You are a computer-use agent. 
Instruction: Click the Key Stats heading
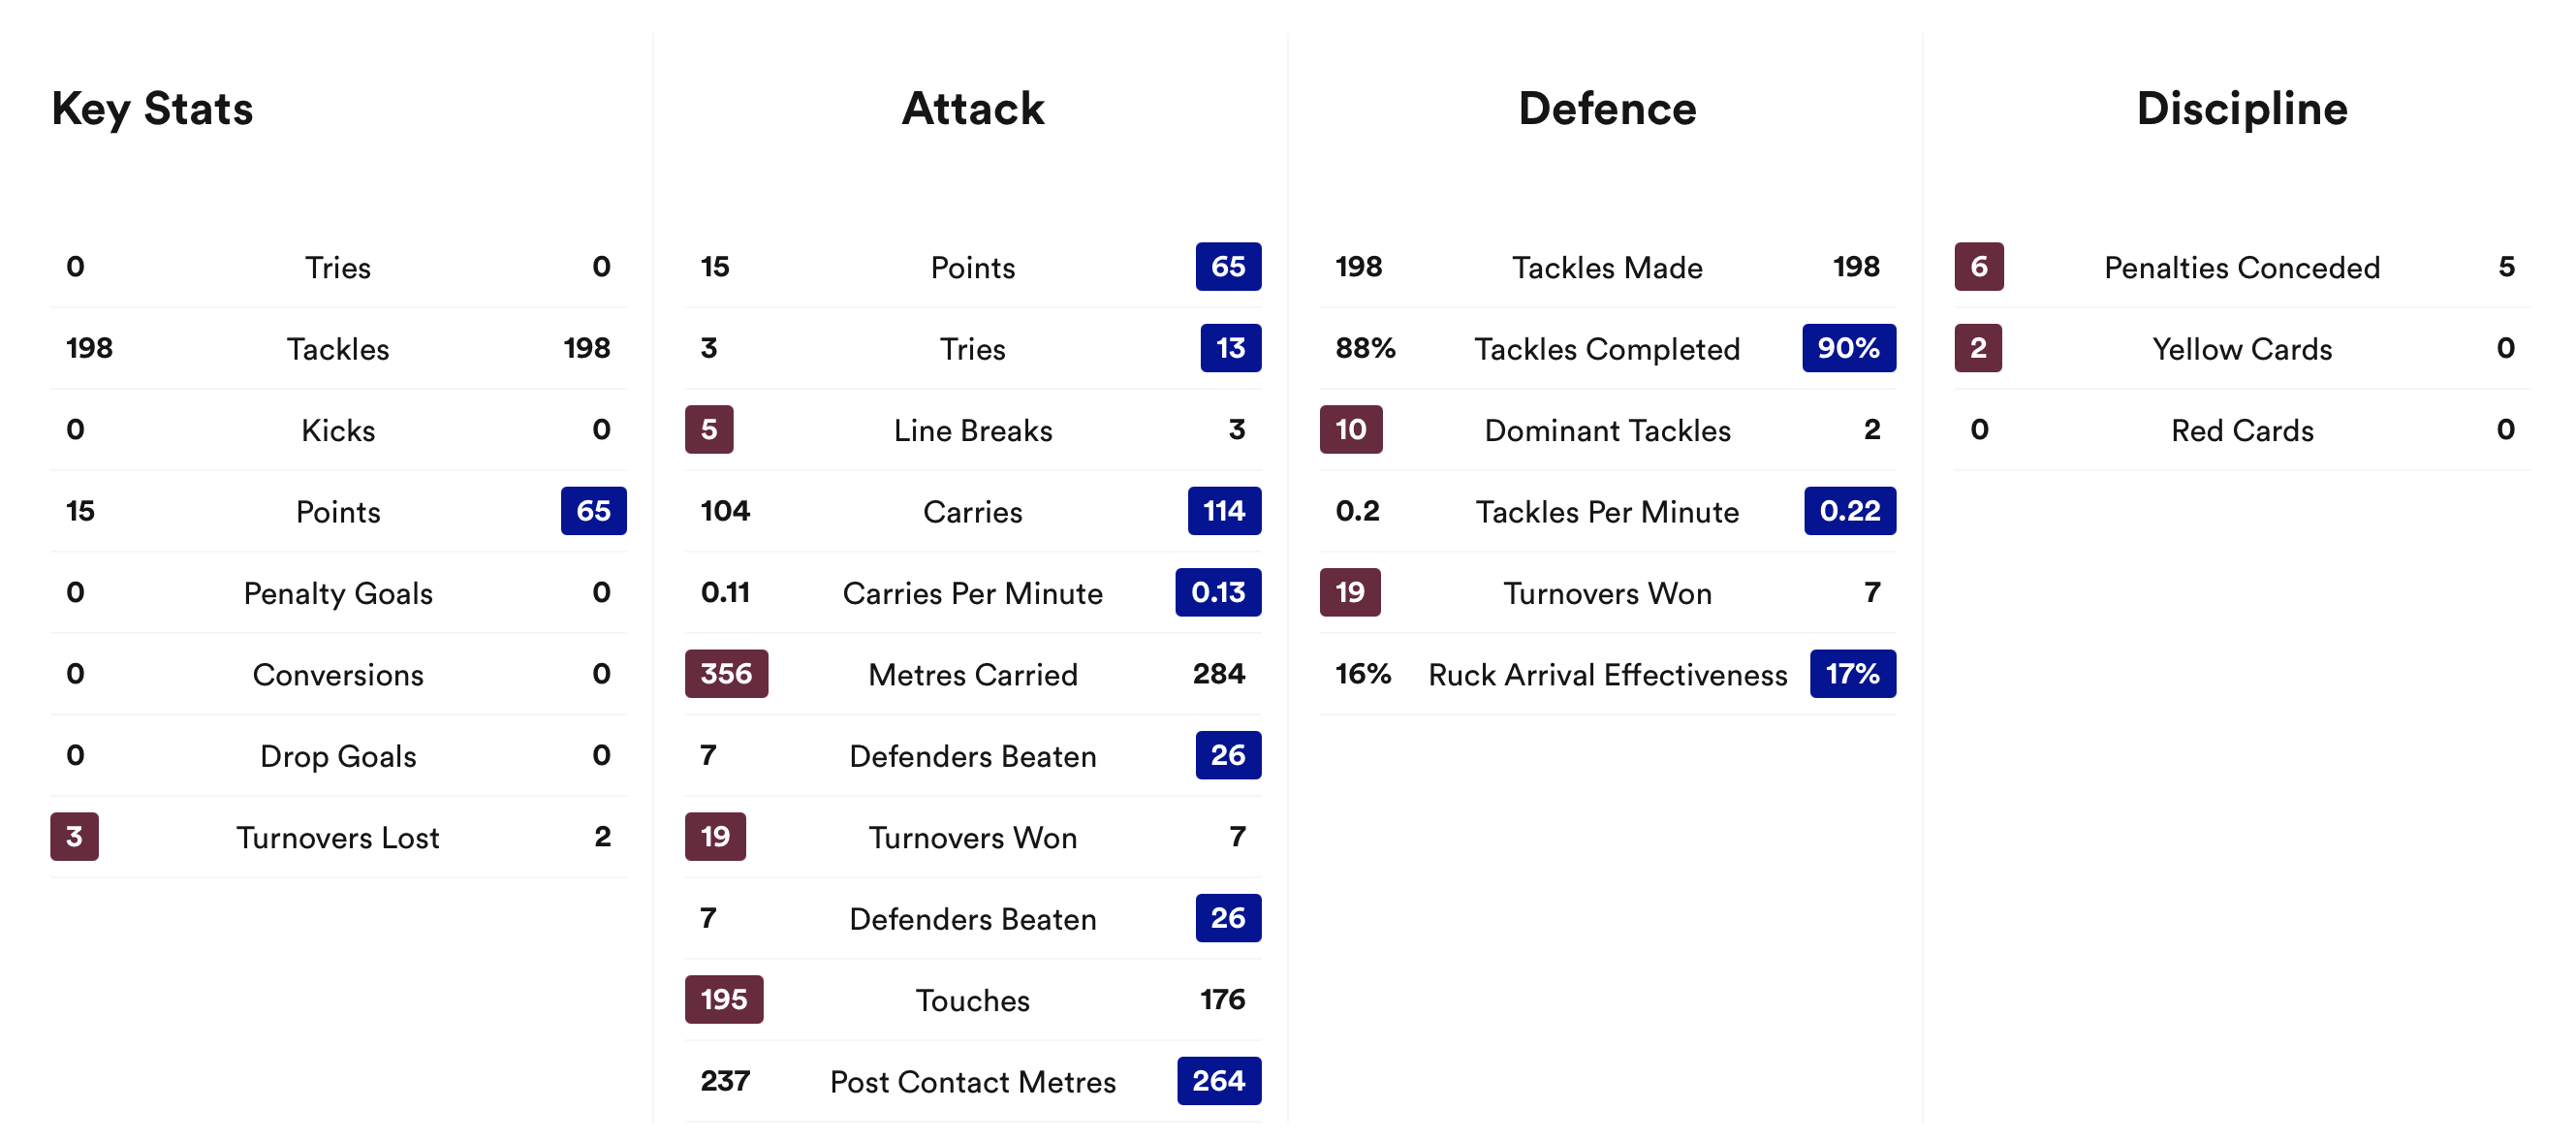152,109
